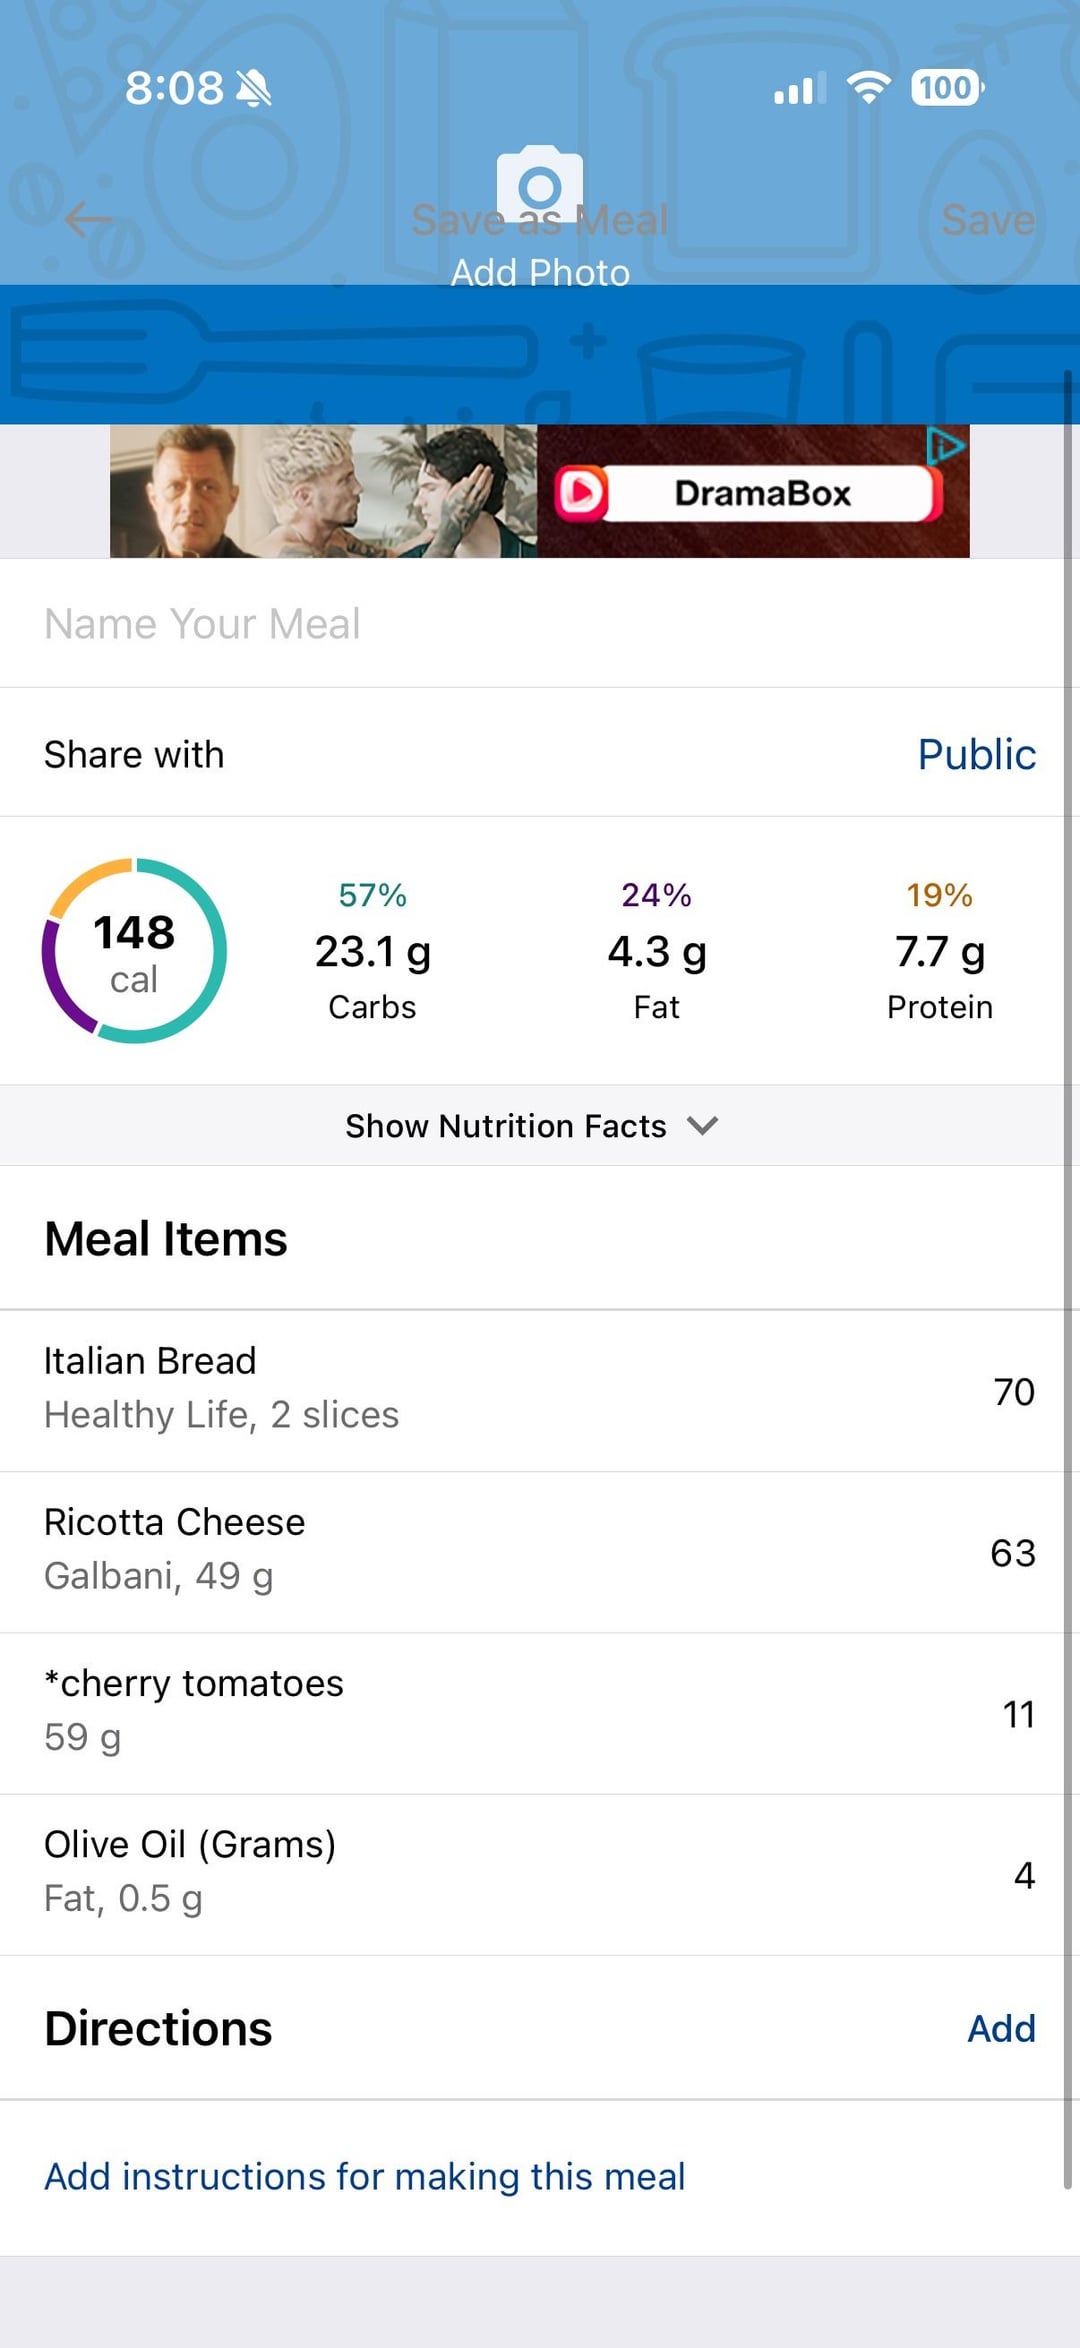Screen dimensions: 1080x2348
Task: Tap the Name Your Meal field
Action: pos(532,624)
